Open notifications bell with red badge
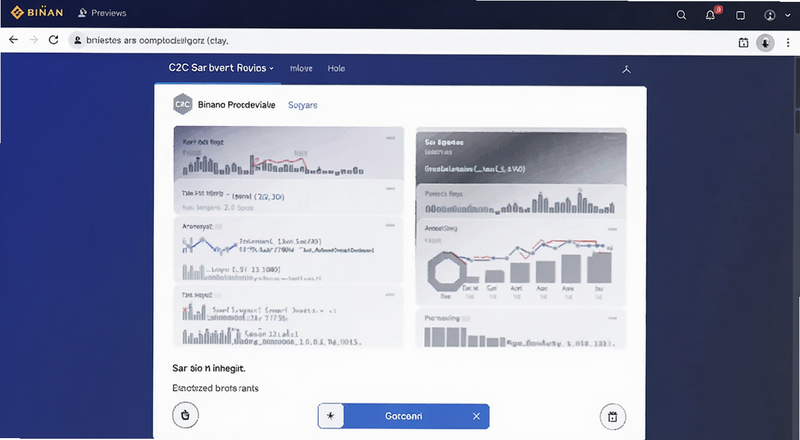800x440 pixels. tap(711, 14)
